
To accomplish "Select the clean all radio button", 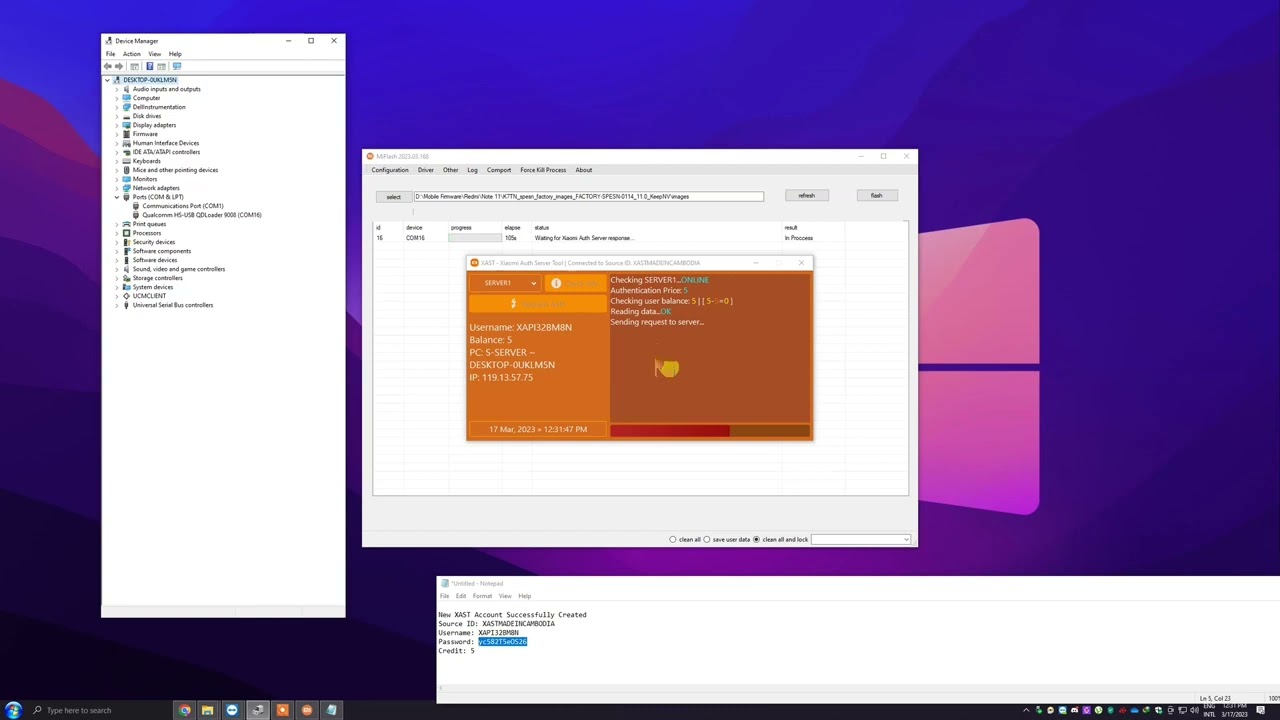I will [673, 540].
